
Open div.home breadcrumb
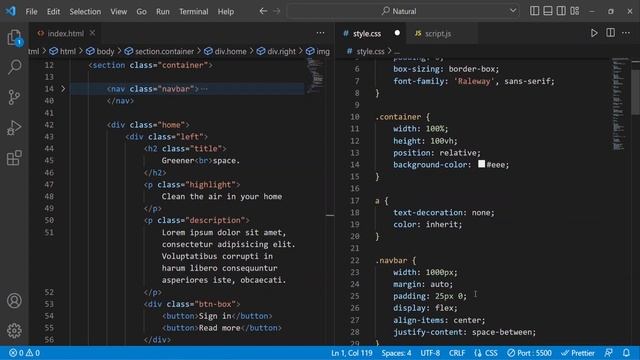225,51
